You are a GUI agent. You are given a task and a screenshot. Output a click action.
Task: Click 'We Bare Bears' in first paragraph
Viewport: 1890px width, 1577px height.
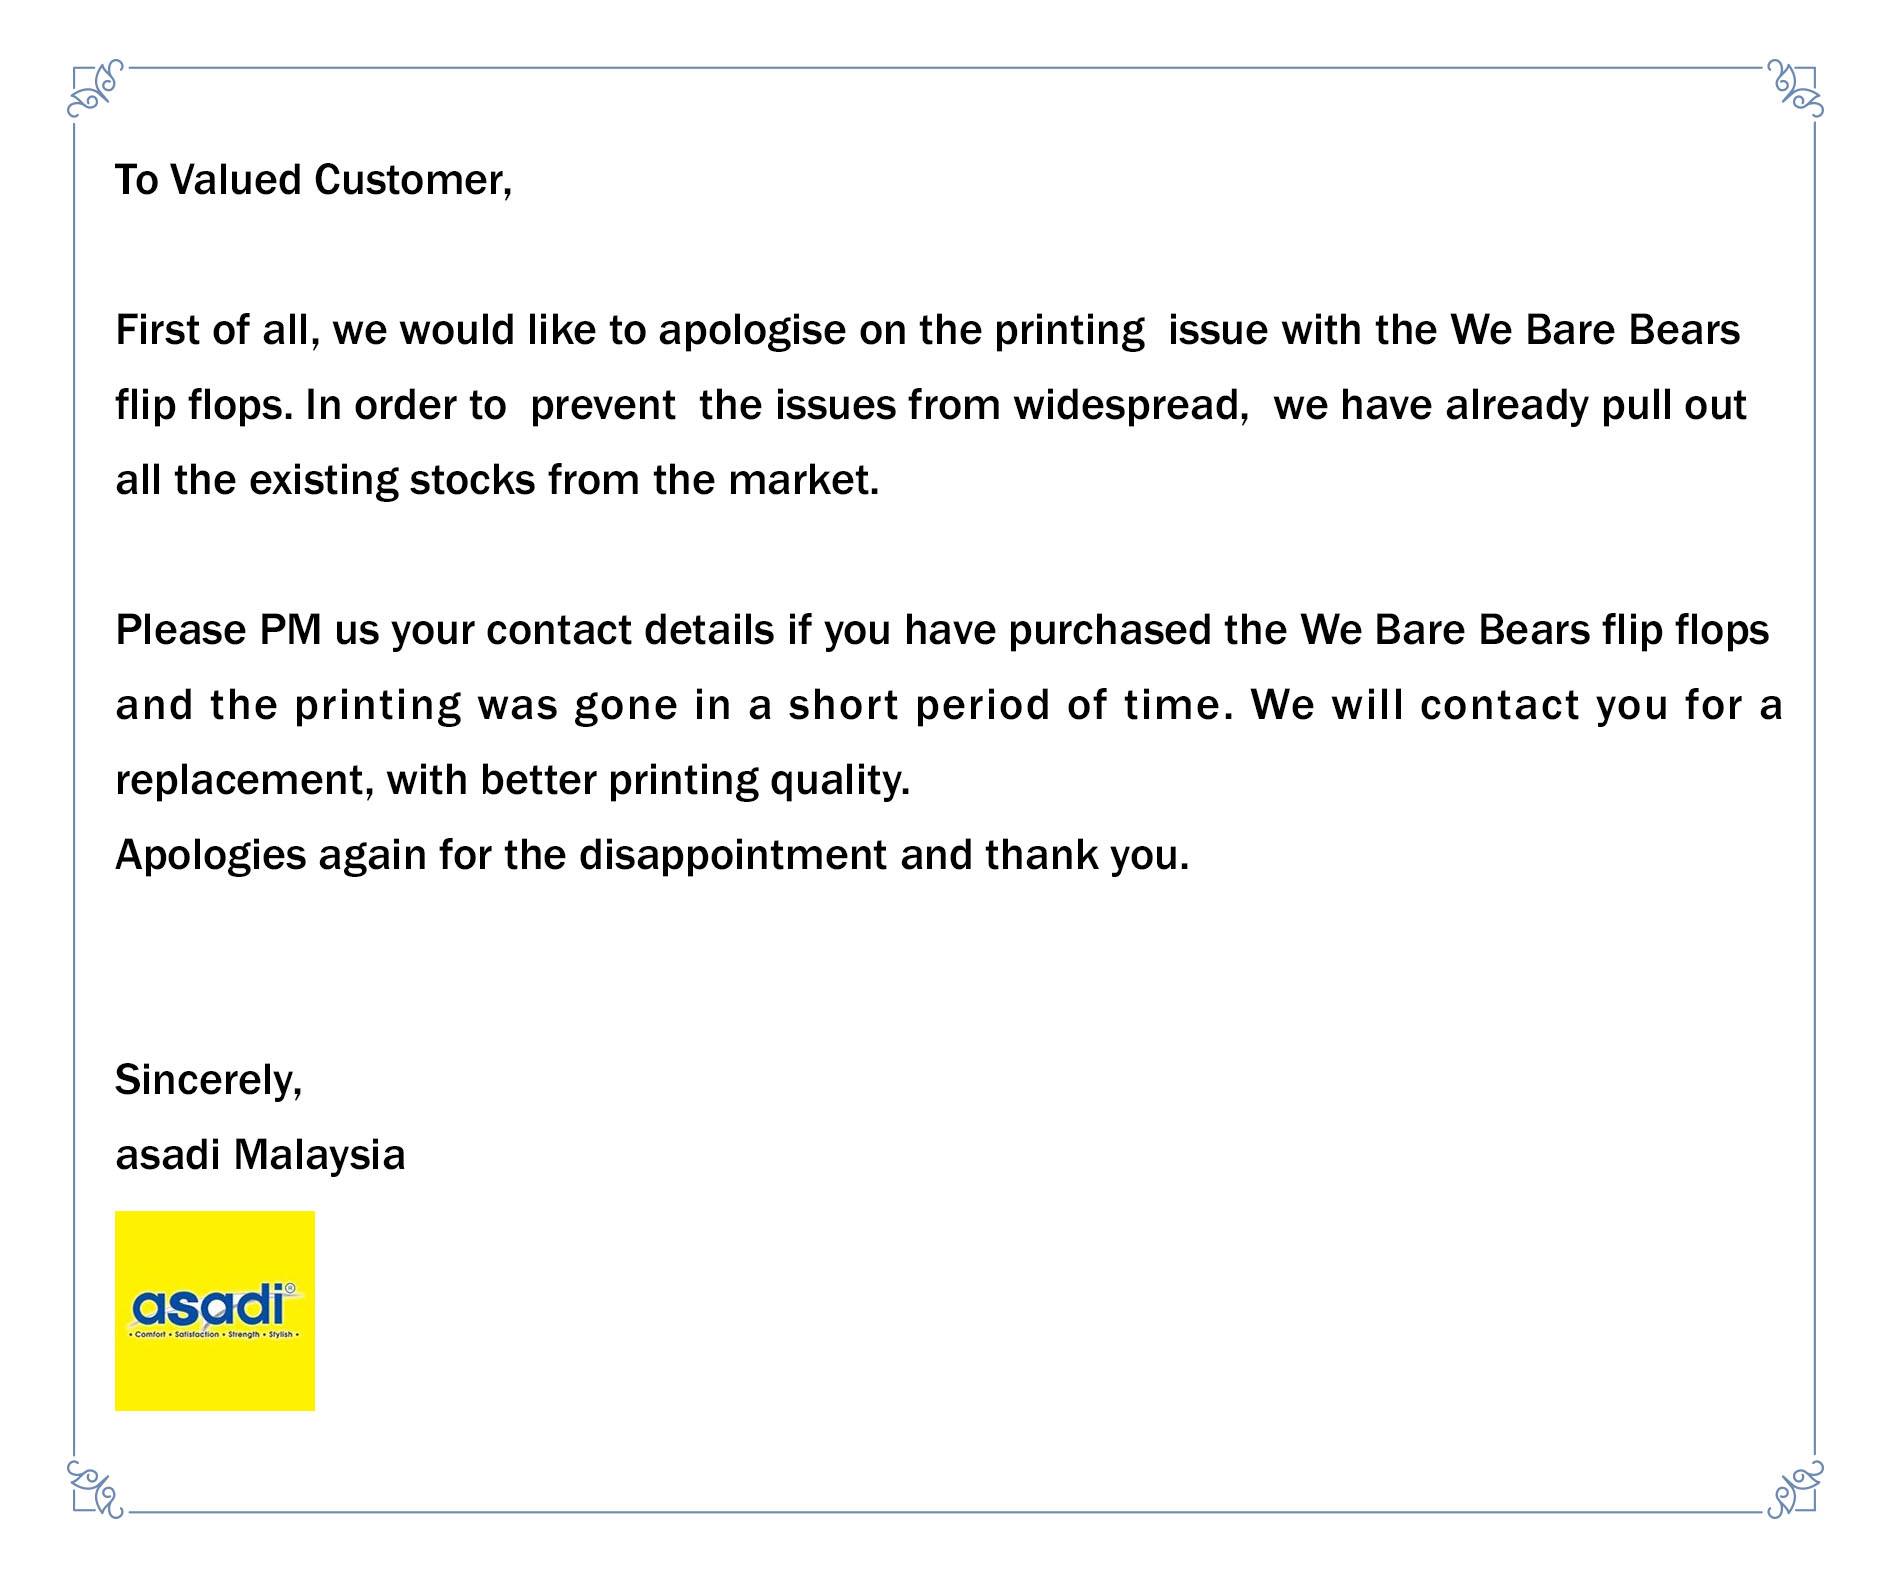1596,330
